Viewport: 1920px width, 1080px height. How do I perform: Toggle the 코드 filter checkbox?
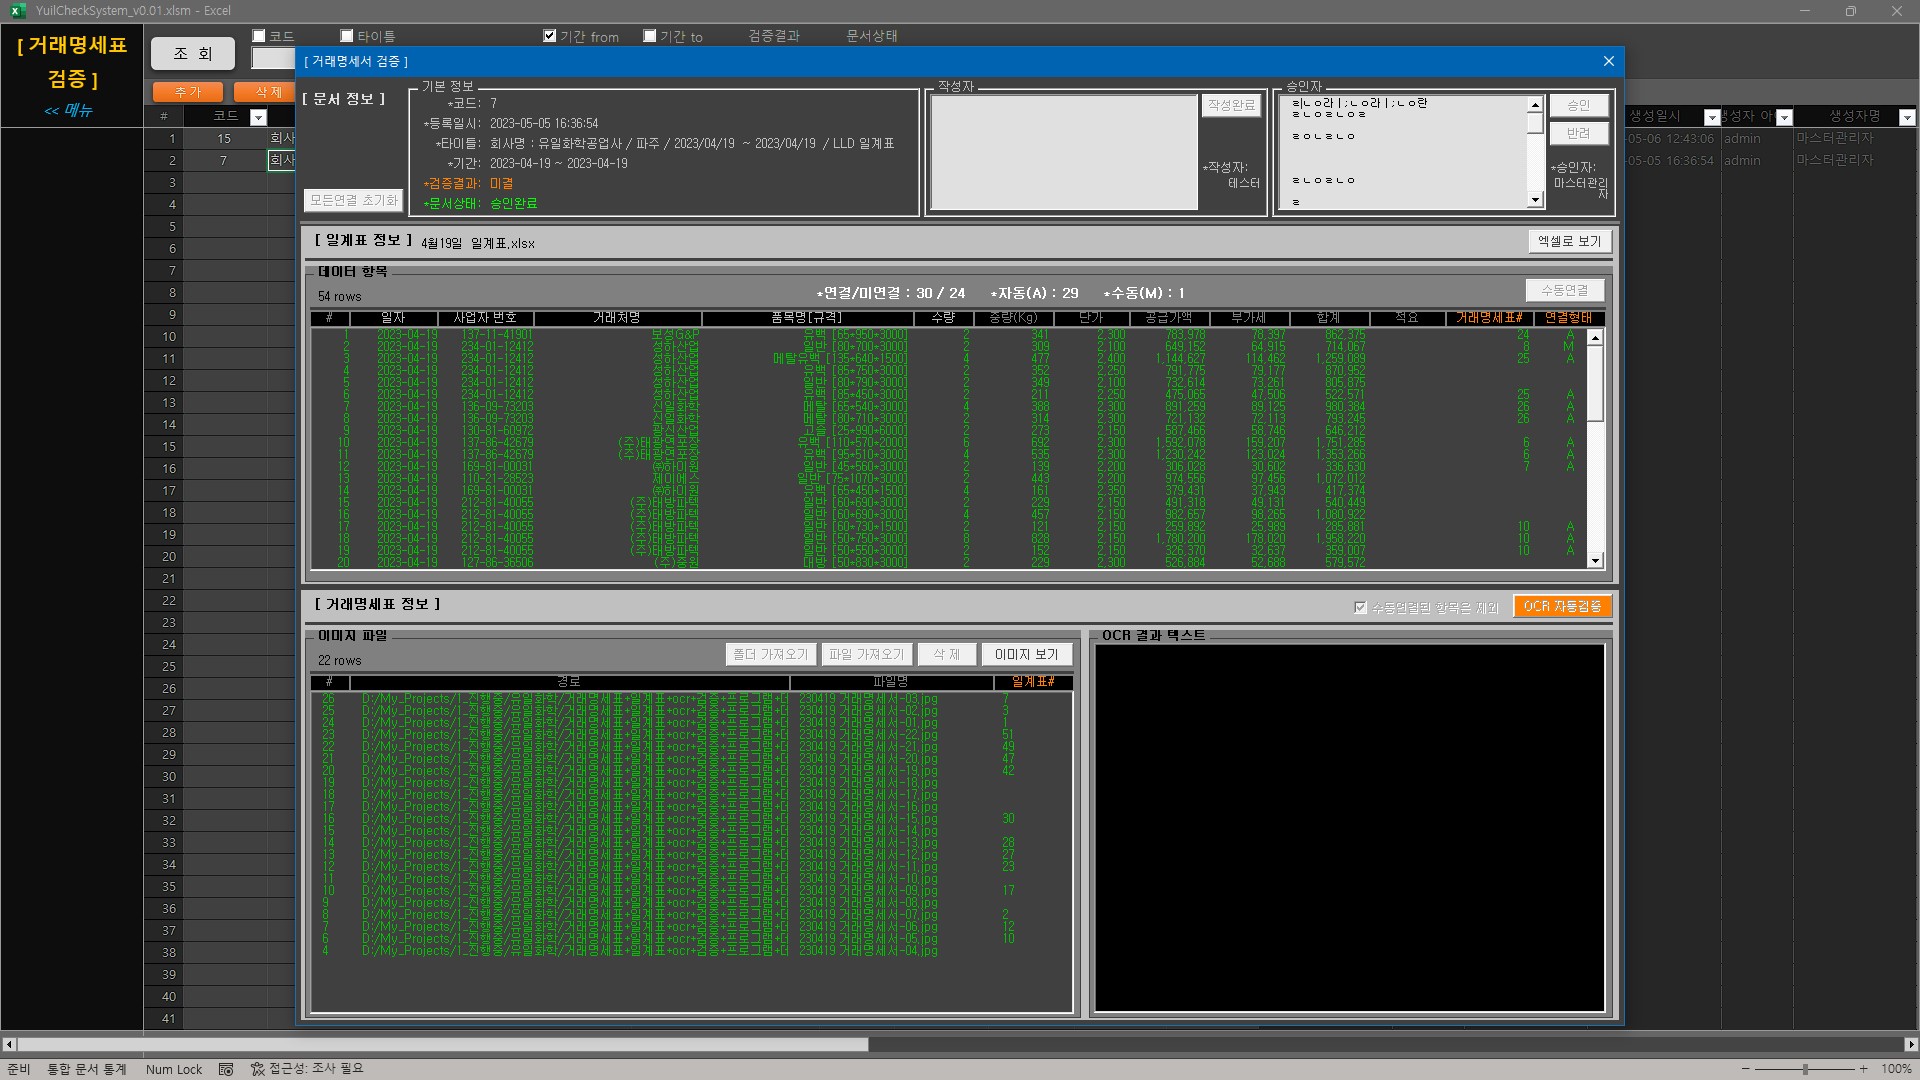[259, 36]
